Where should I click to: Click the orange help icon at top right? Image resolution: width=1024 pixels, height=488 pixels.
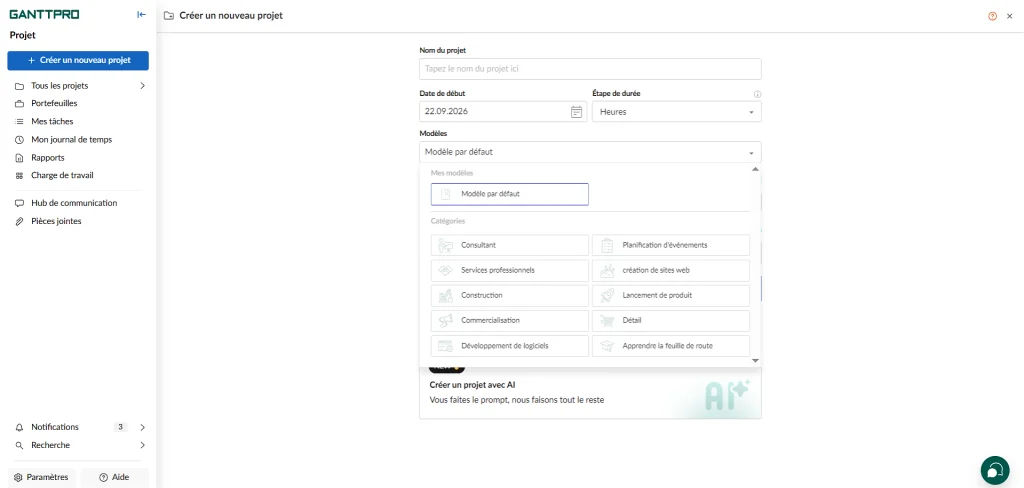coord(993,16)
